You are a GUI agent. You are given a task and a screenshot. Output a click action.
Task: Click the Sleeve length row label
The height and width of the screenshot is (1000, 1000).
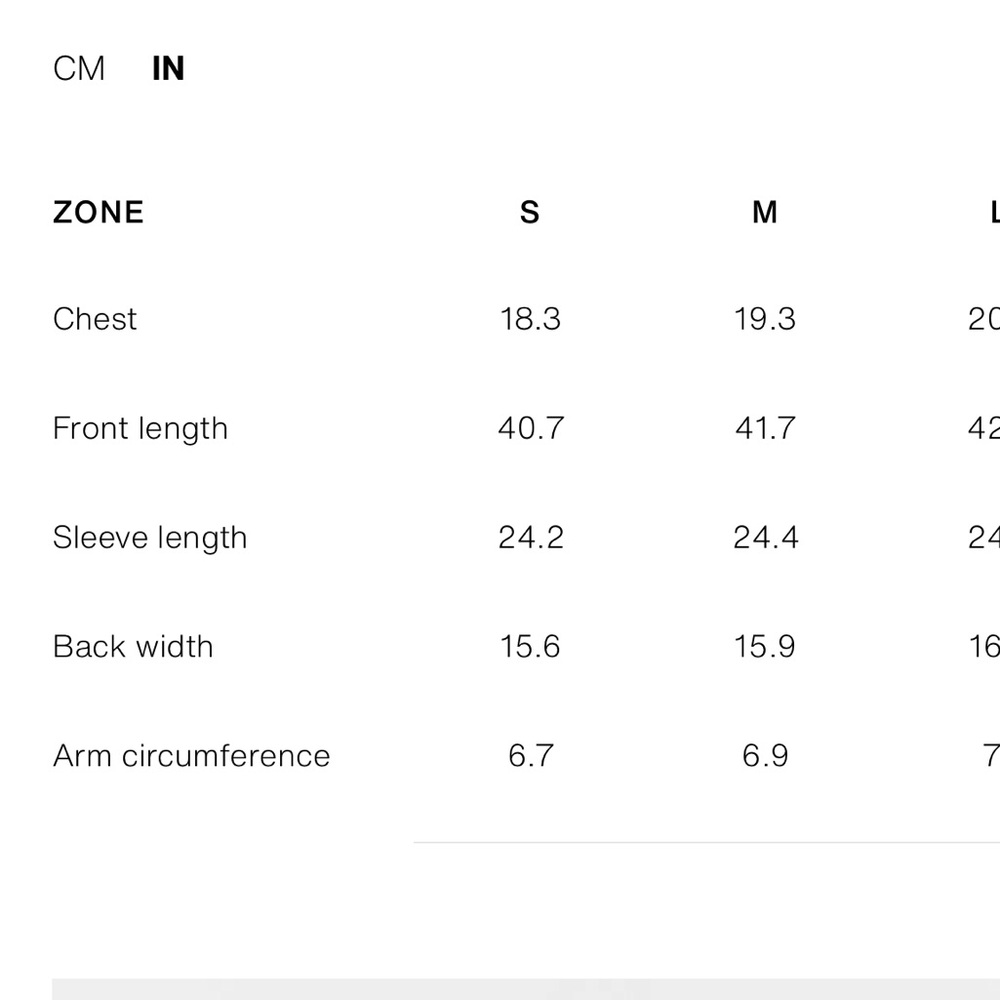pyautogui.click(x=149, y=537)
